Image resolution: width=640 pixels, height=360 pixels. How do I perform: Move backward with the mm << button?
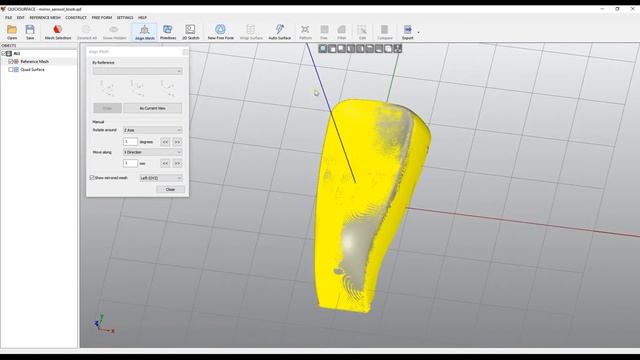tap(165, 163)
